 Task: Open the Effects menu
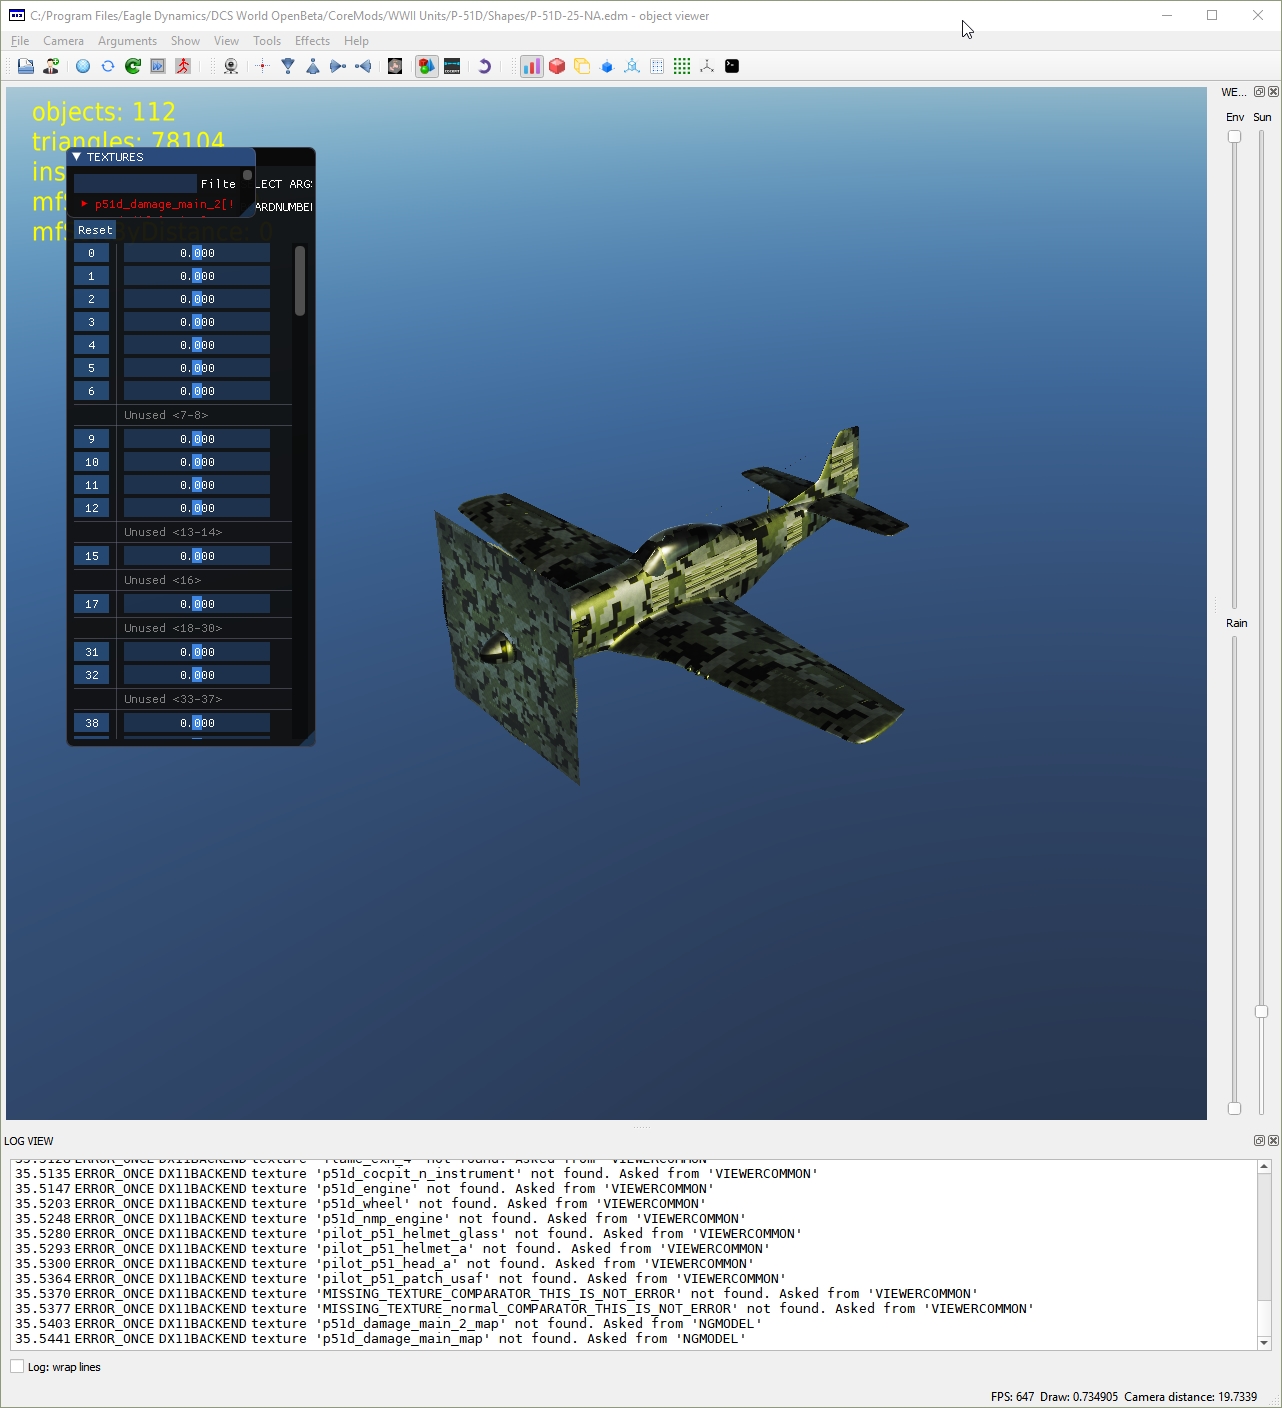click(312, 41)
